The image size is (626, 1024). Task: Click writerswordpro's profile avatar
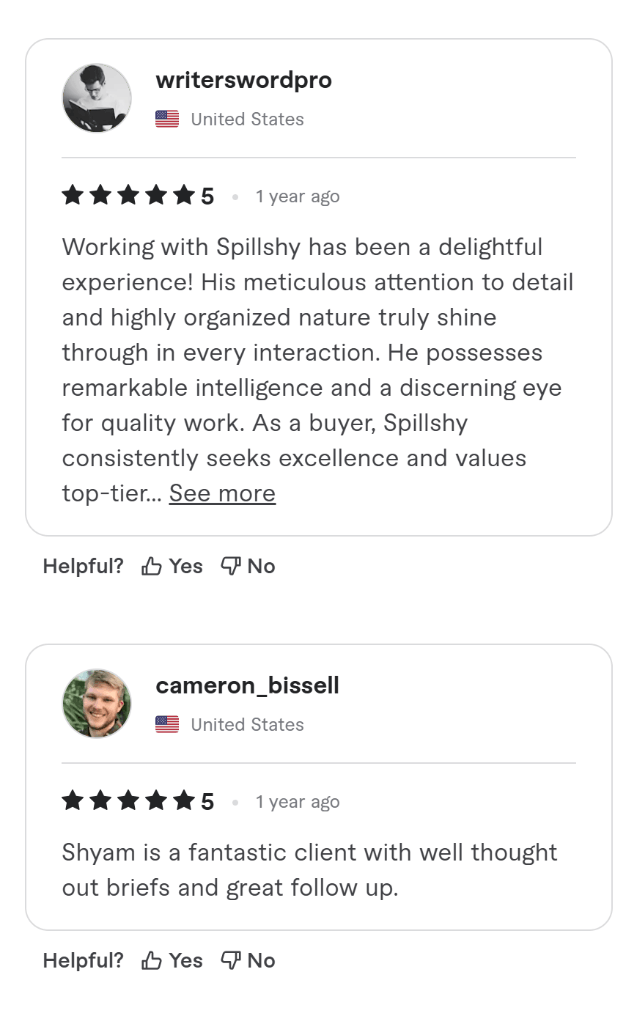tap(97, 97)
